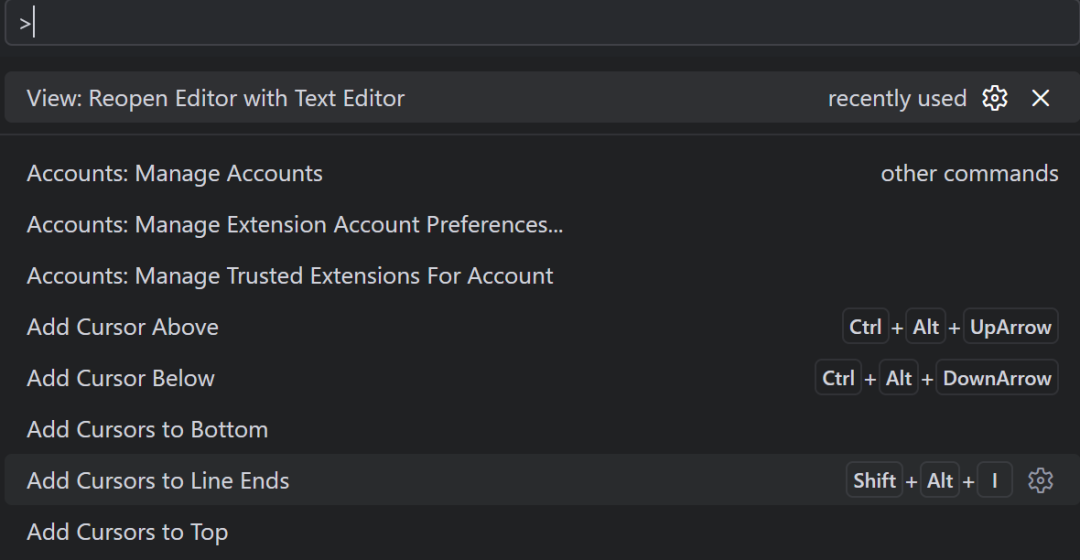Click Ctrl badge in Add Cursor Above row
The image size is (1080, 560).
click(x=865, y=327)
